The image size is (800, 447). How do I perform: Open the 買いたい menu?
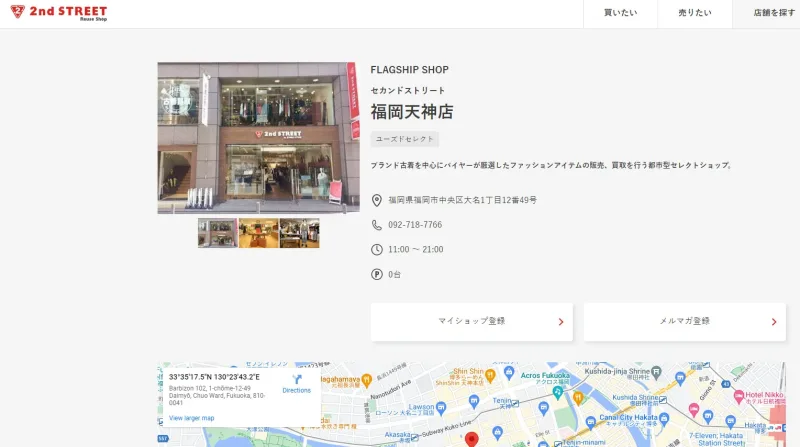[620, 13]
